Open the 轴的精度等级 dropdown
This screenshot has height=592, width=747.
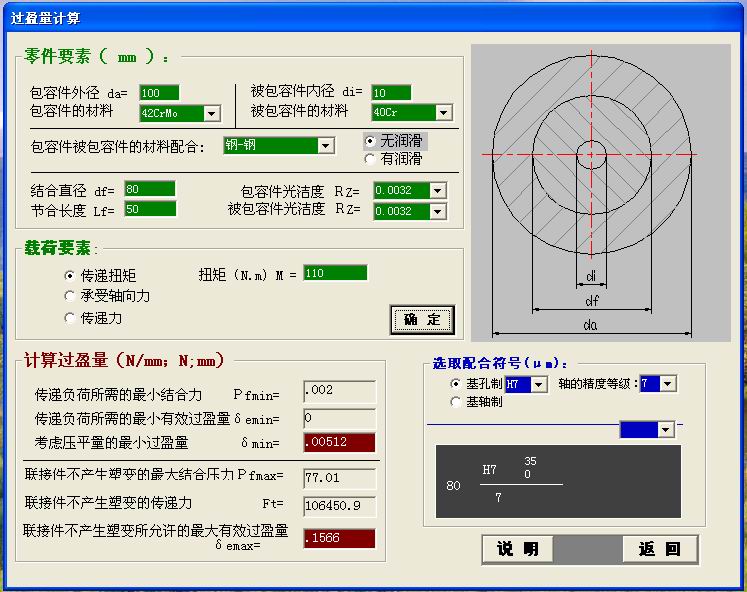pyautogui.click(x=667, y=383)
